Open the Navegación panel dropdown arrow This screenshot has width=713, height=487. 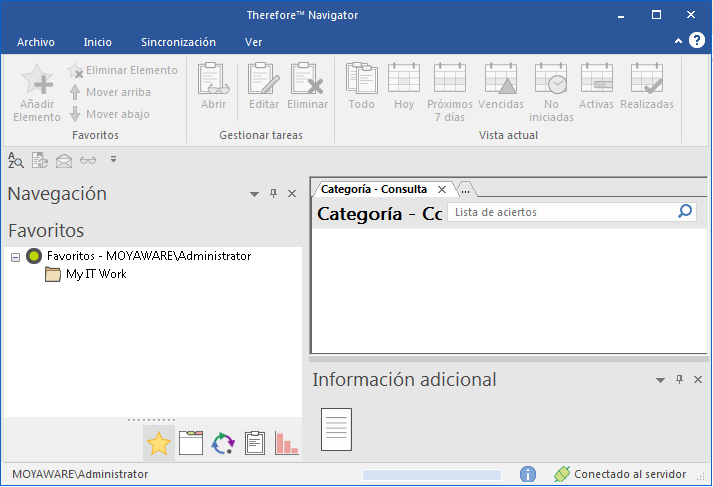(254, 194)
